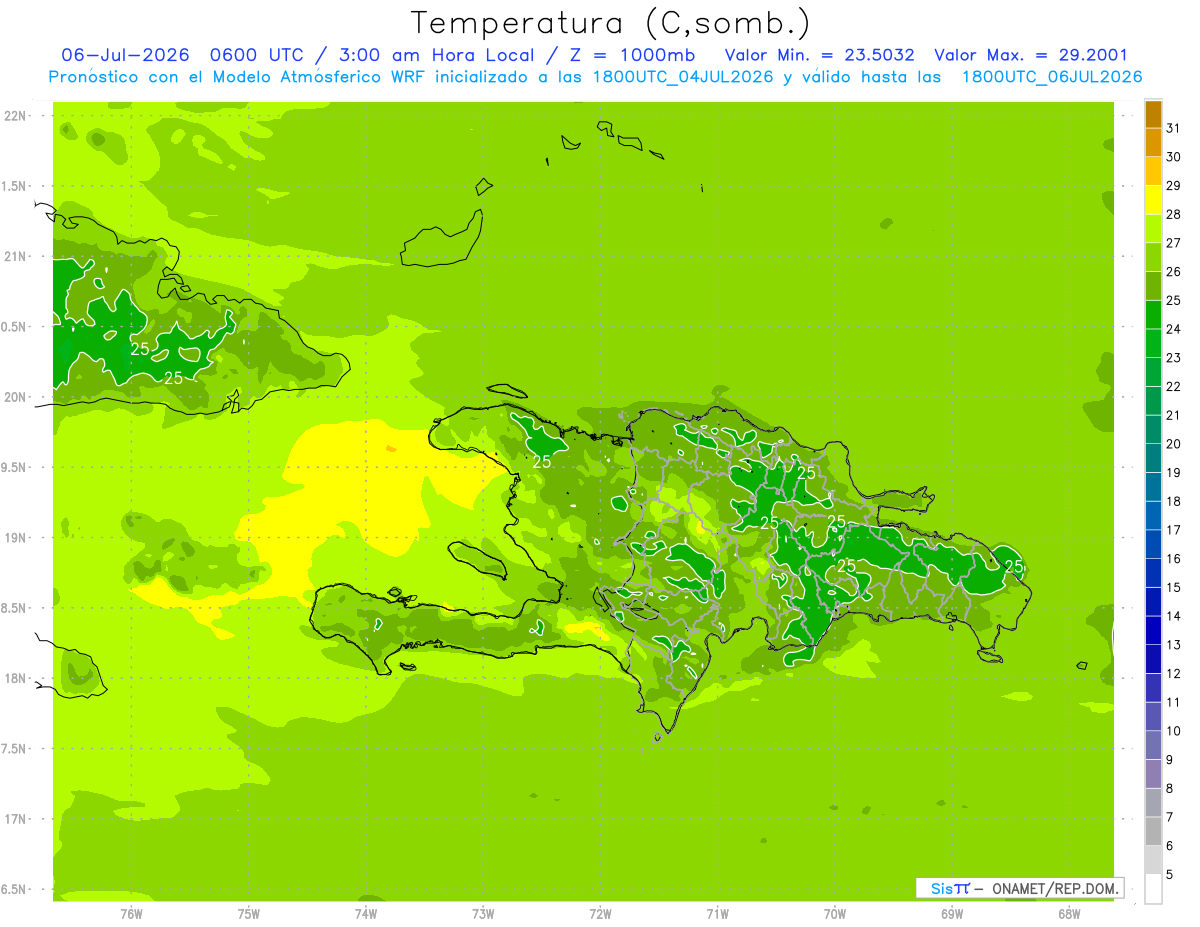1200x927 pixels.
Task: Click the 18N latitude tick label
Action: point(15,679)
